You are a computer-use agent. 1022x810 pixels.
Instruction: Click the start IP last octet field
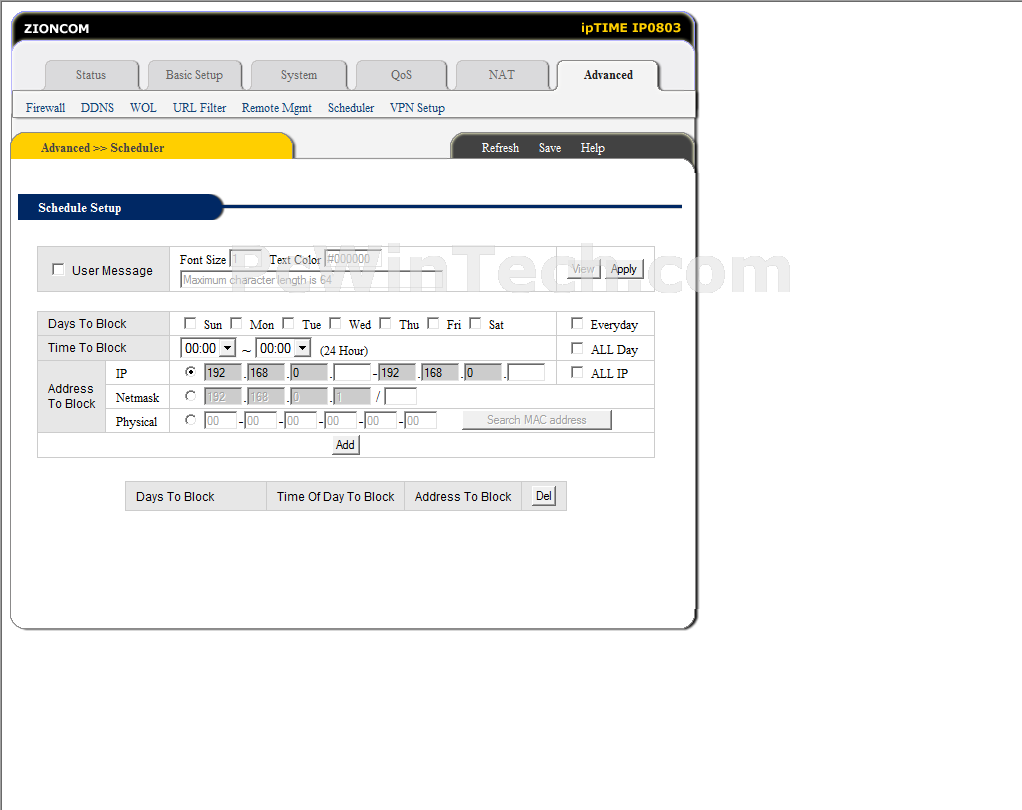352,373
